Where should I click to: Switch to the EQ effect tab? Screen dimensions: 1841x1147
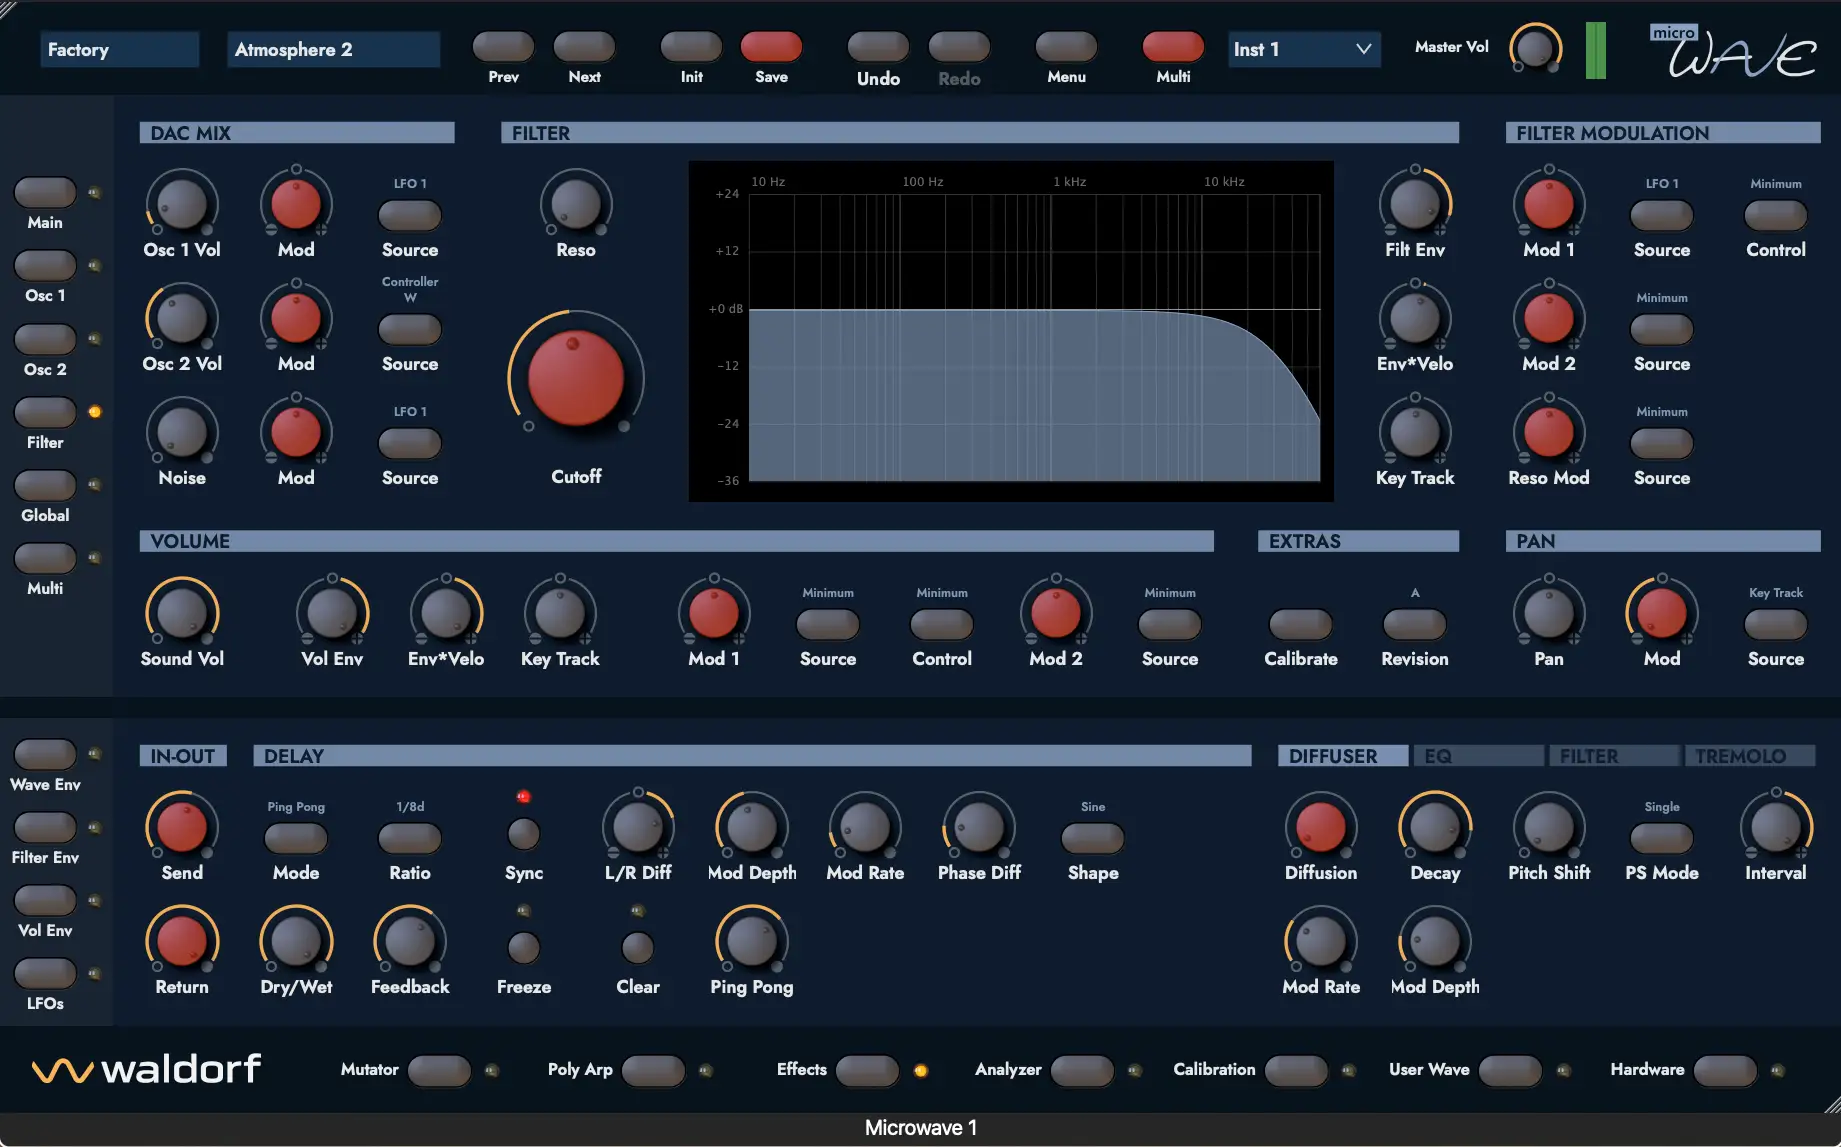click(1479, 756)
